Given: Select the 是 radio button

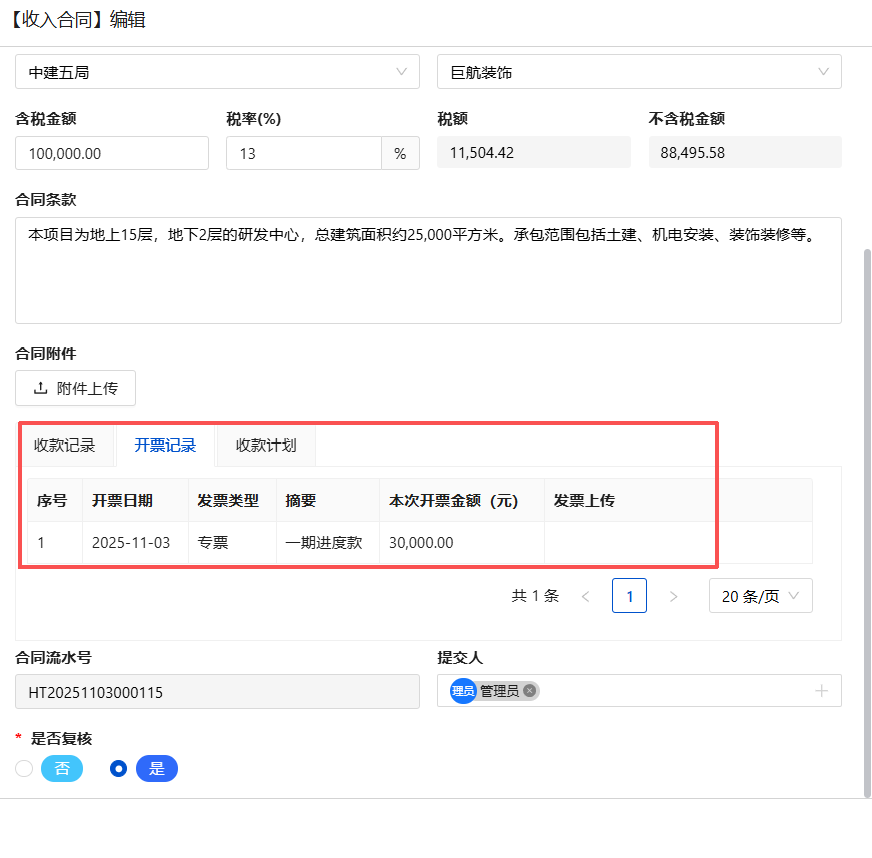Looking at the screenshot, I should (x=118, y=768).
